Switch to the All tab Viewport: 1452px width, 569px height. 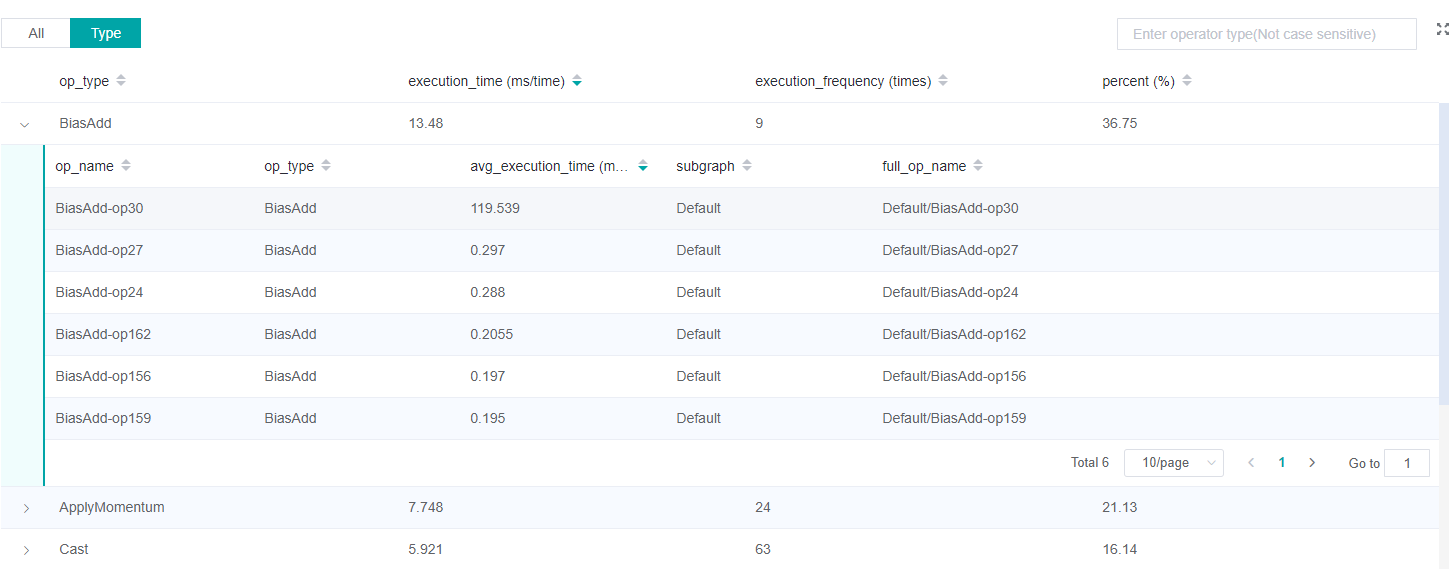pyautogui.click(x=36, y=33)
